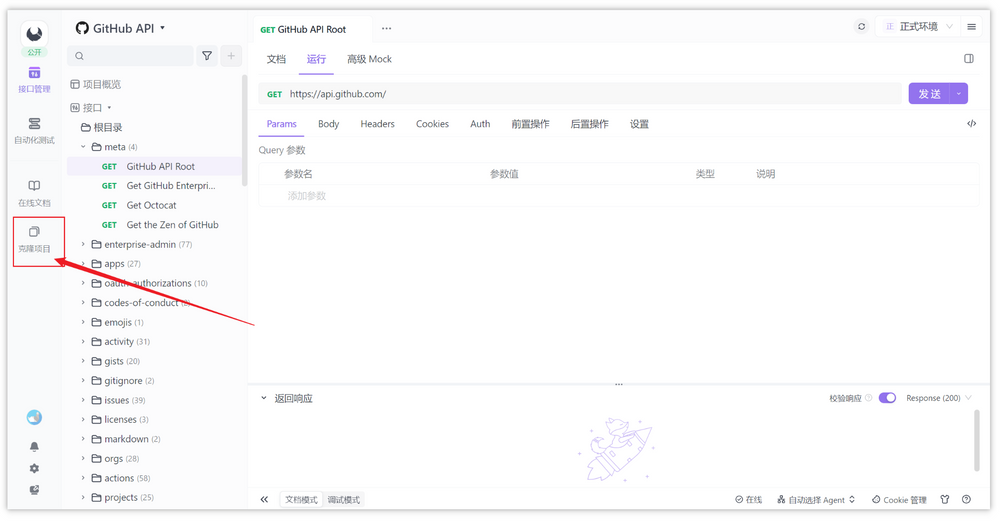
Task: Open the 克隆项目 (clone project) sidebar icon
Action: (x=34, y=238)
